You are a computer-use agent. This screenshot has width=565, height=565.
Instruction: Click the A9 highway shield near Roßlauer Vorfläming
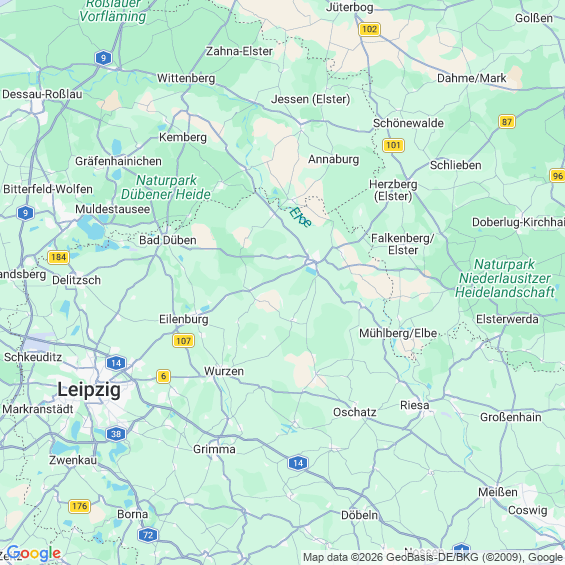pos(103,58)
